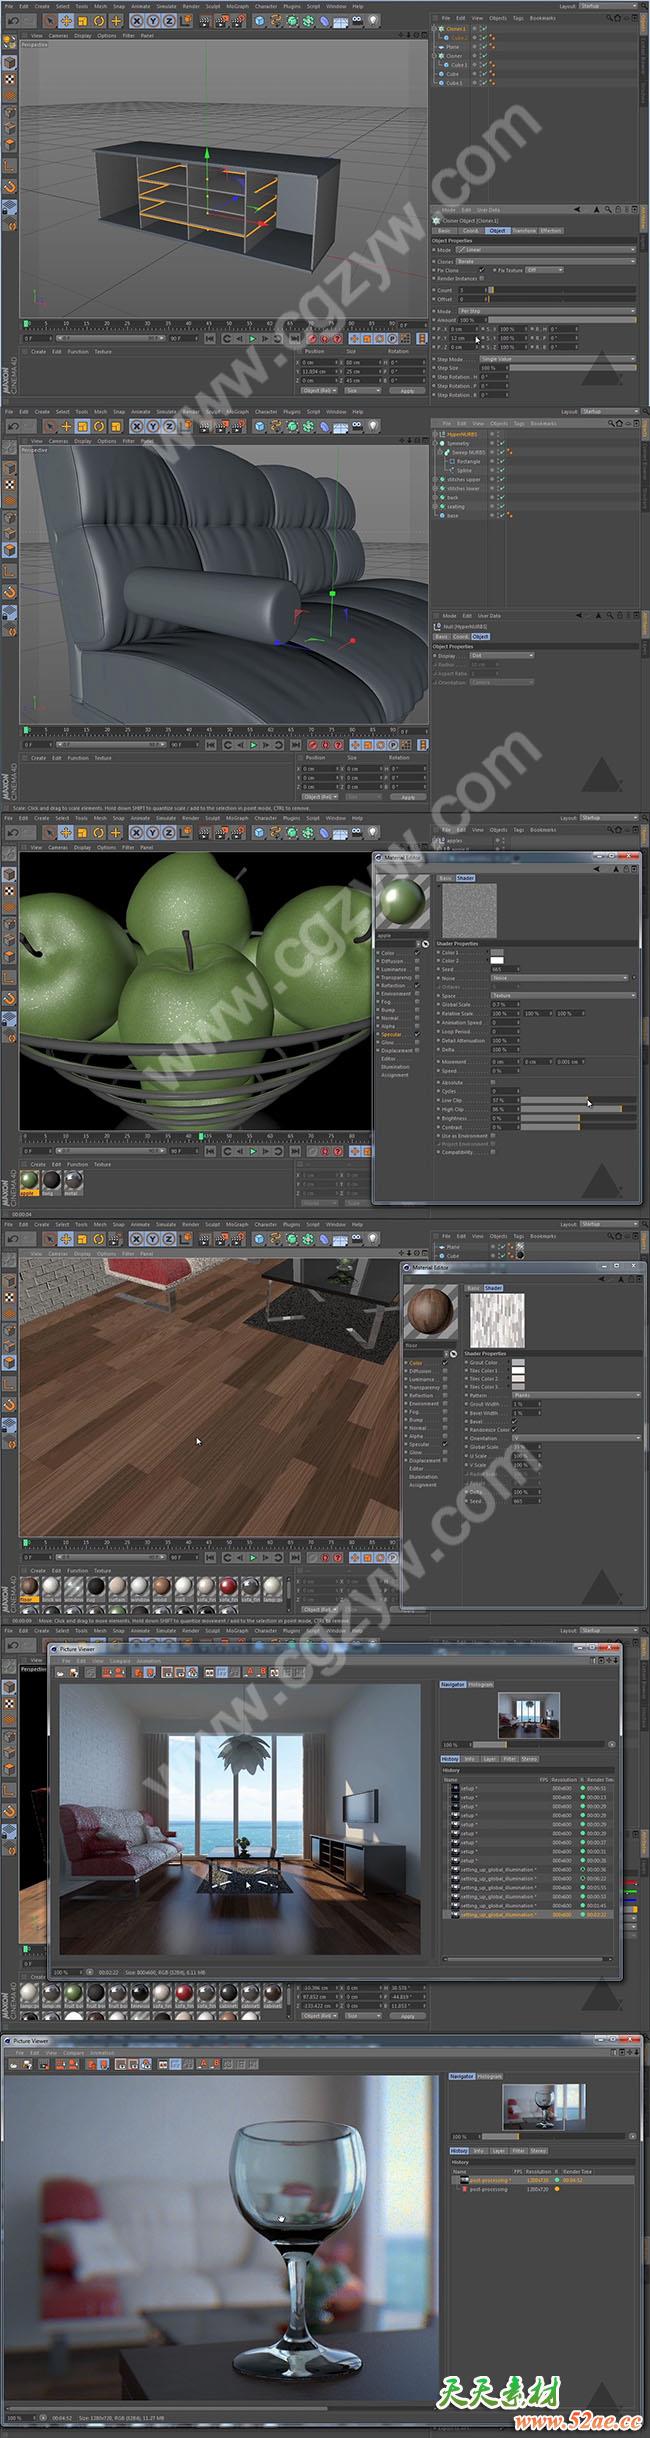Click HyperNURBS icon in sofa scene toolbar
Screen dimensions: 650x2438
pyautogui.click(x=291, y=426)
